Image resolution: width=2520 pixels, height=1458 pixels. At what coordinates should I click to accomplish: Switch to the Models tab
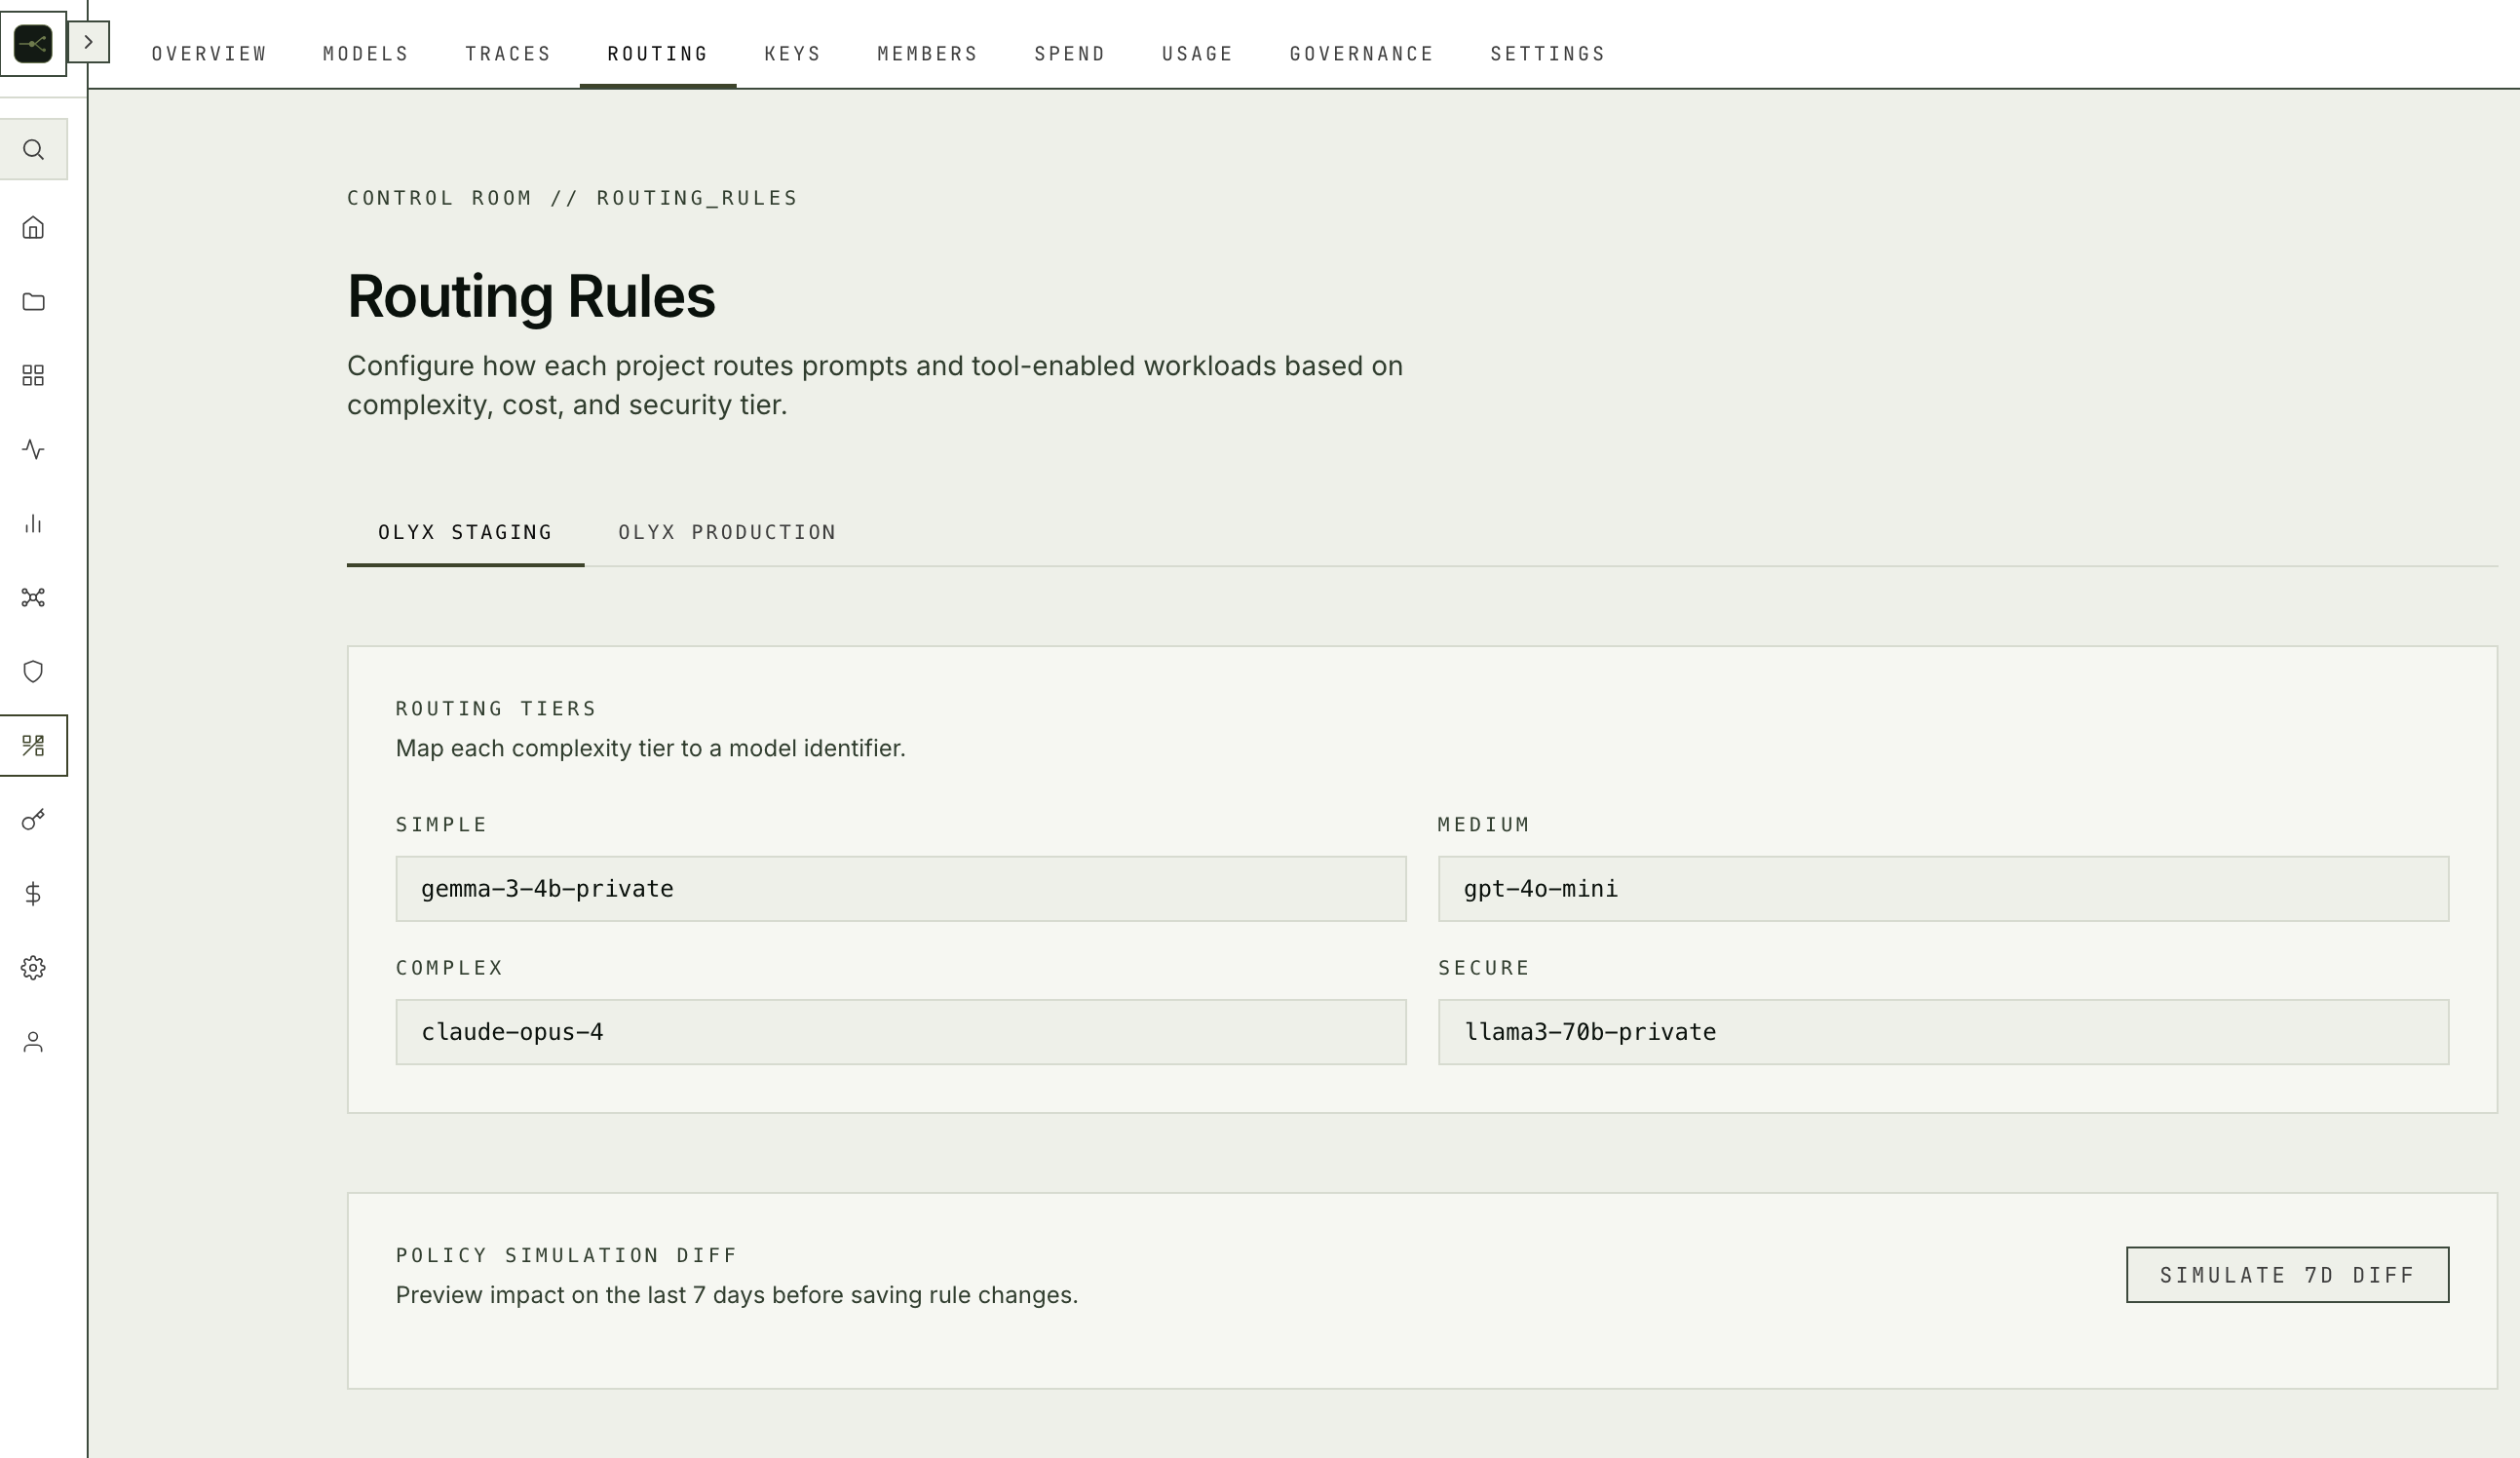click(x=366, y=54)
